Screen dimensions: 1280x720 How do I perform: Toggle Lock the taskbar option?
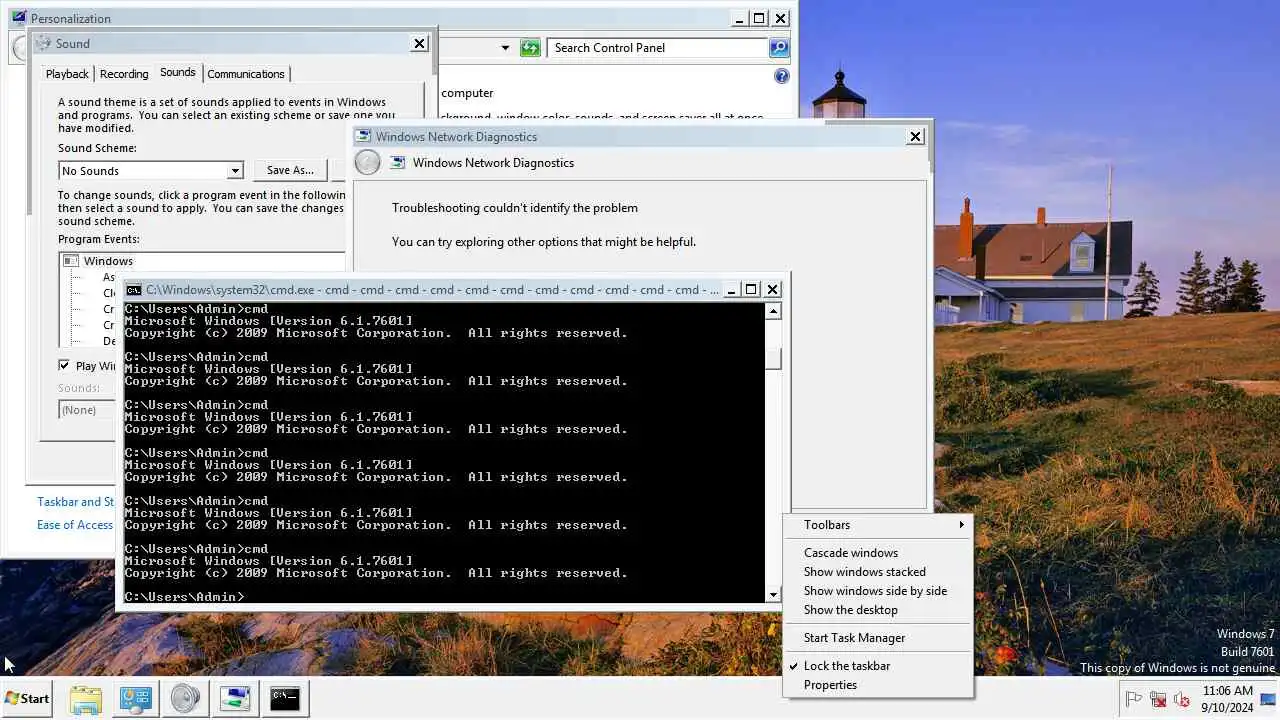877,666
